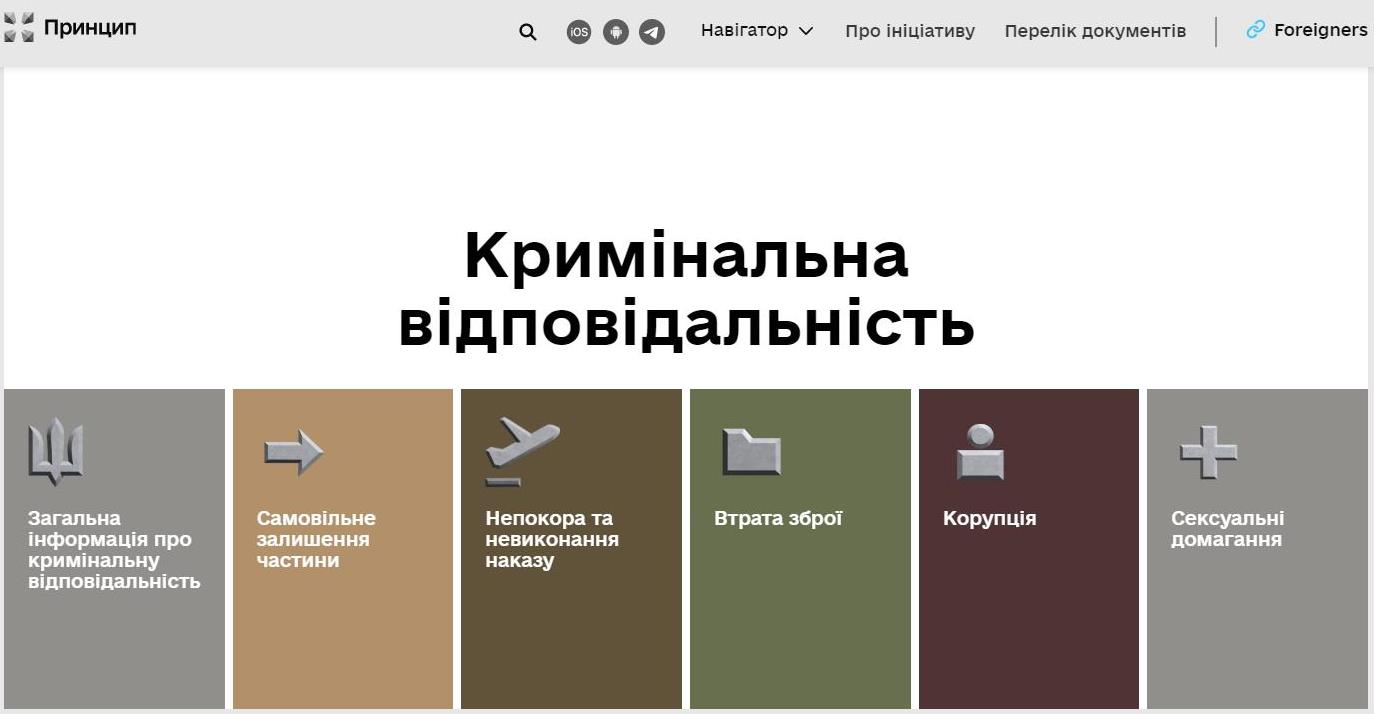Click the airplane departure icon
This screenshot has width=1374, height=714.
pyautogui.click(x=521, y=450)
